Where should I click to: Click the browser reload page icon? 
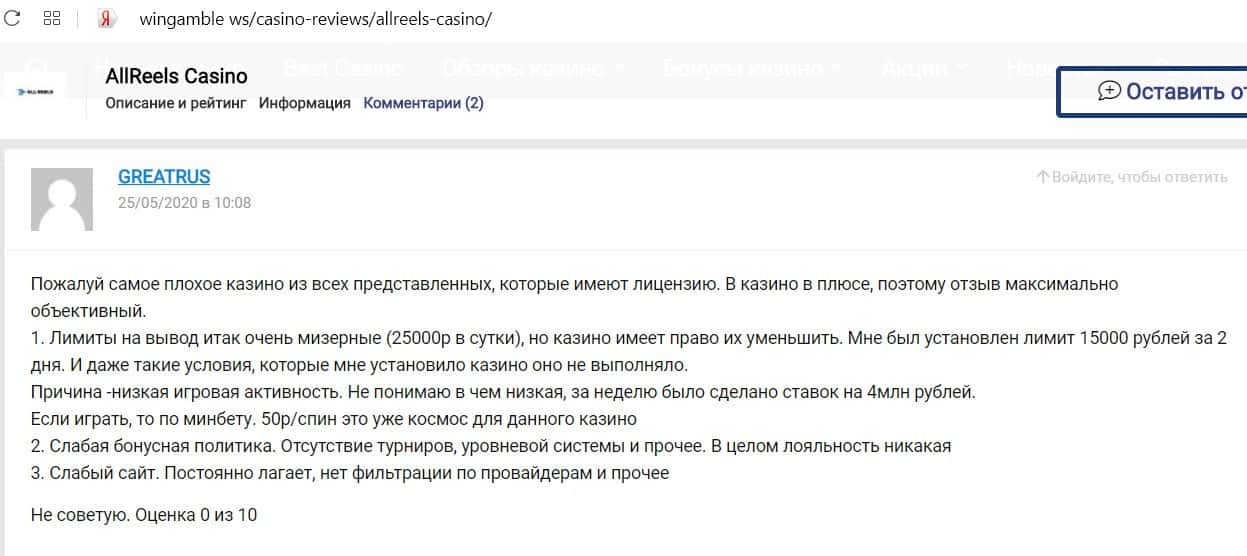pyautogui.click(x=13, y=19)
